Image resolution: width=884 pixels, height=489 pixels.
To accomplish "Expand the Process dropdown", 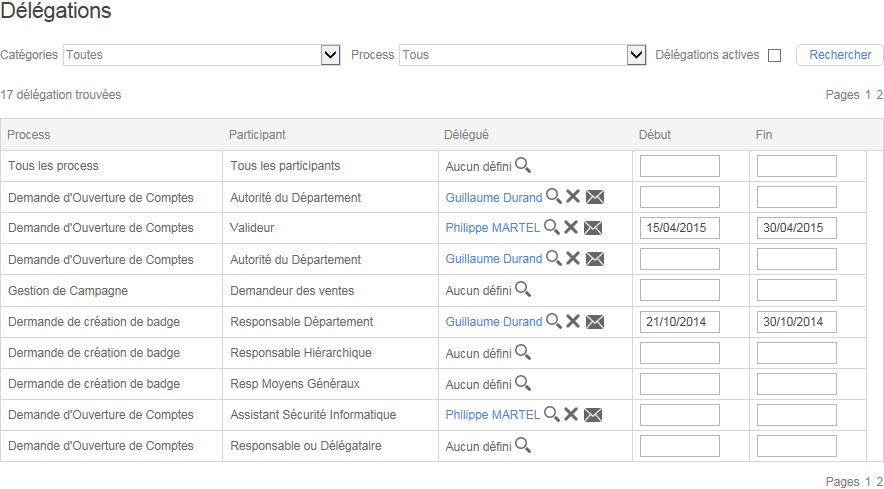I will (x=636, y=55).
